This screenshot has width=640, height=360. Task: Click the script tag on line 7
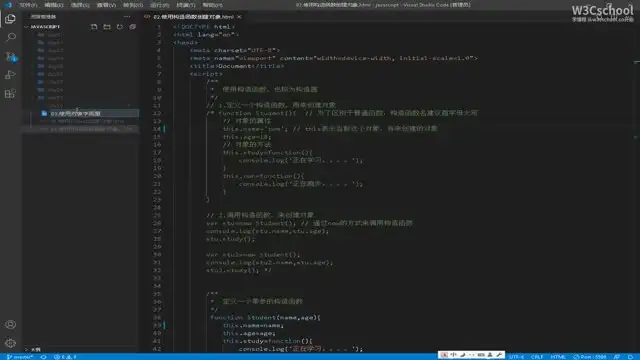click(x=206, y=74)
